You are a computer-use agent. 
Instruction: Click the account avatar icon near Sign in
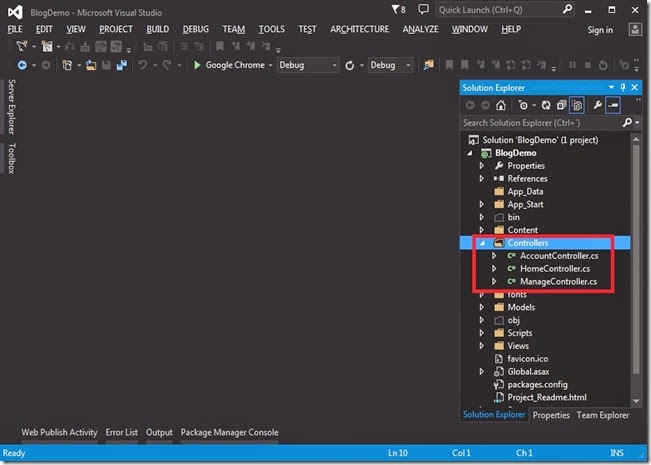point(635,29)
